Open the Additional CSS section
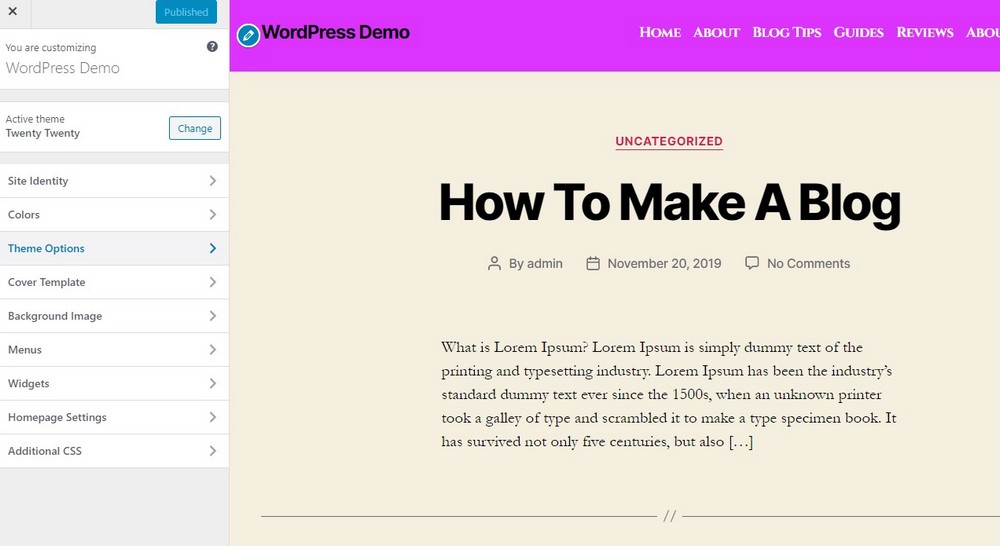Viewport: 1000px width, 546px height. [x=114, y=451]
